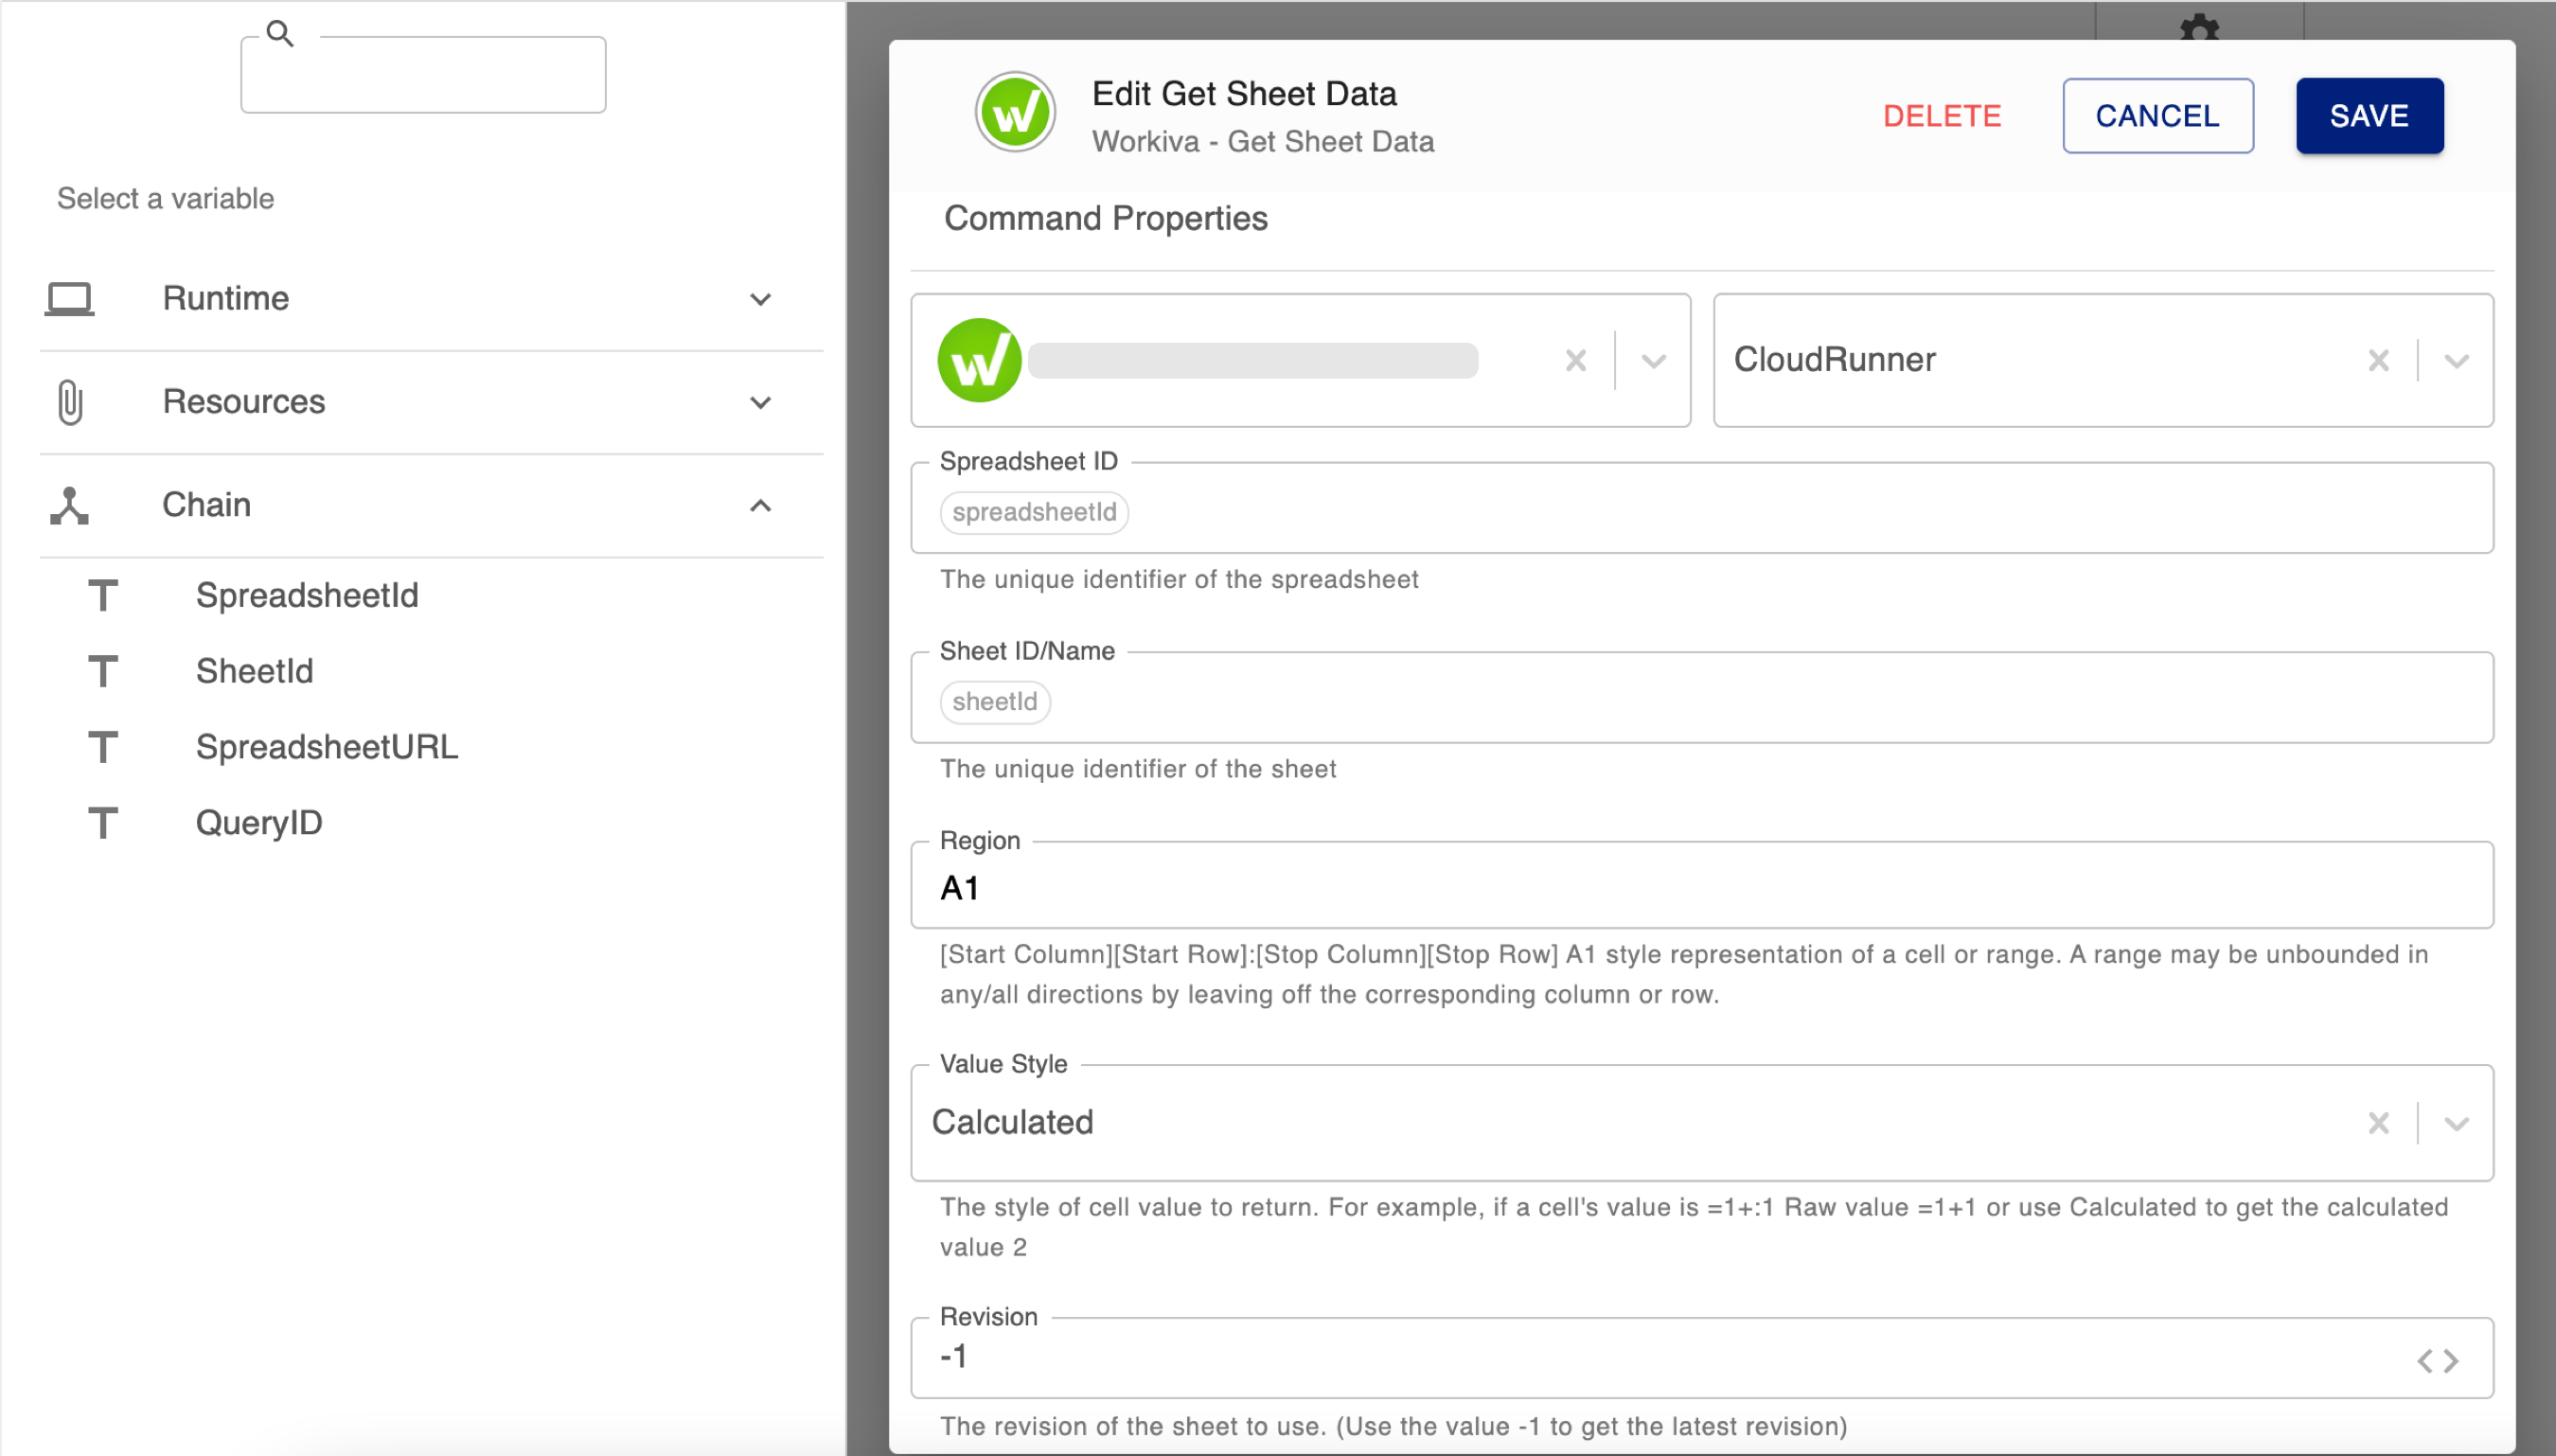Click the Runtime section label
The image size is (2556, 1456).
coord(226,299)
